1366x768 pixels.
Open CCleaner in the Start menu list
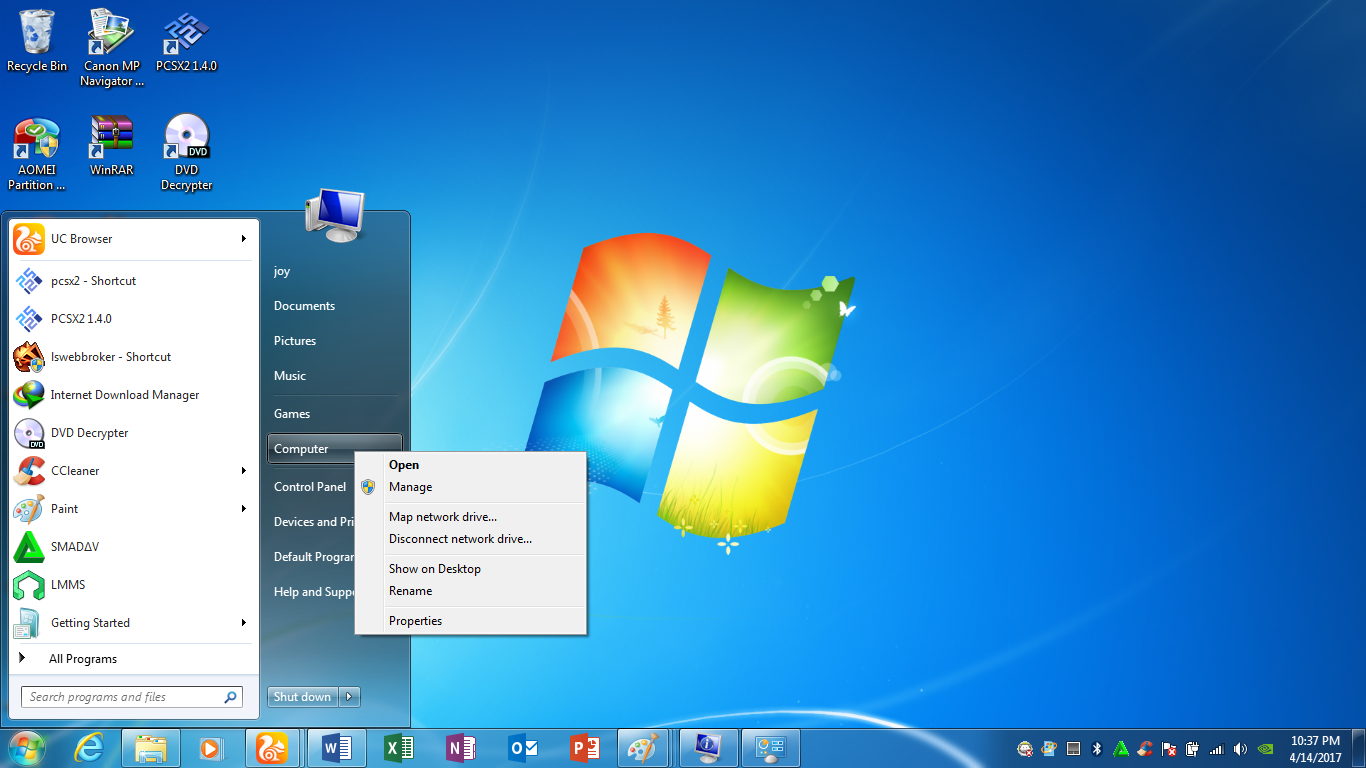point(134,471)
